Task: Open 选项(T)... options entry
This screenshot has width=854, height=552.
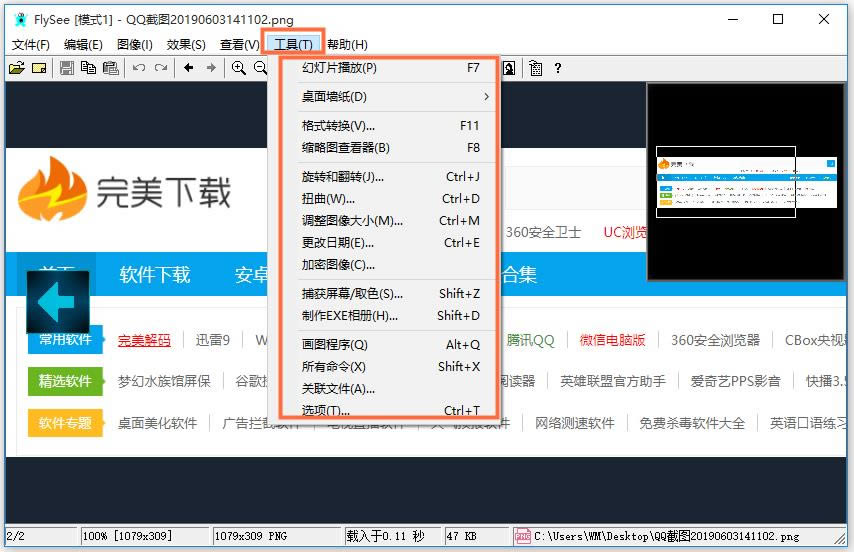Action: 389,410
